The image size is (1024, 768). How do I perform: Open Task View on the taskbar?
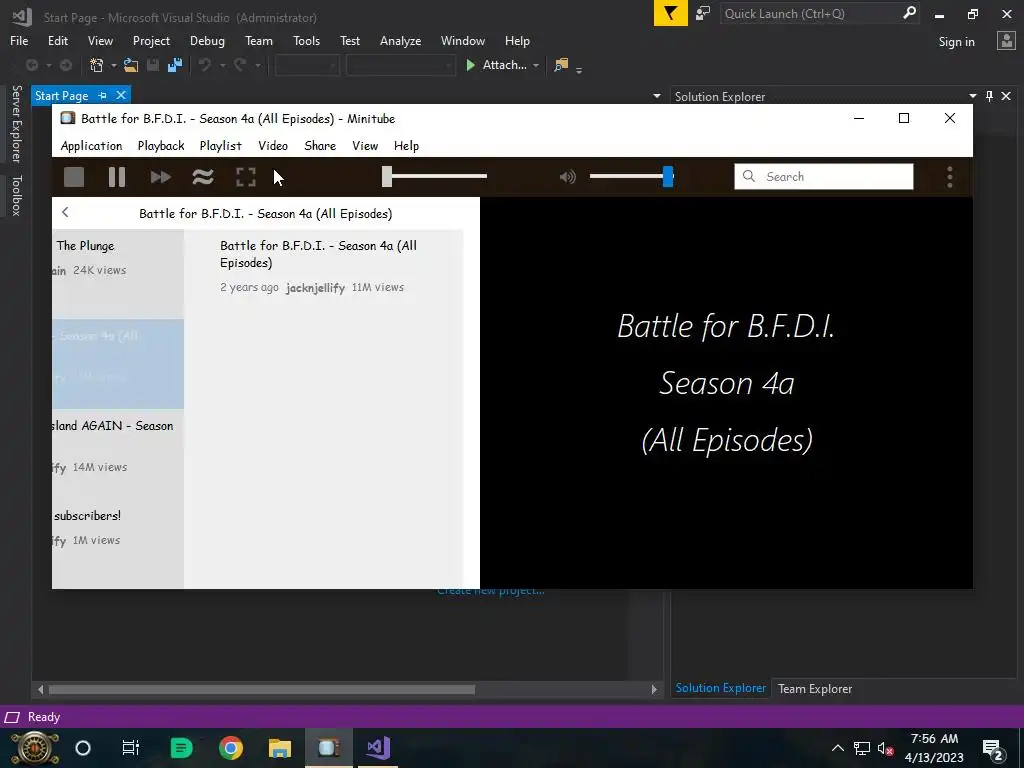click(131, 748)
